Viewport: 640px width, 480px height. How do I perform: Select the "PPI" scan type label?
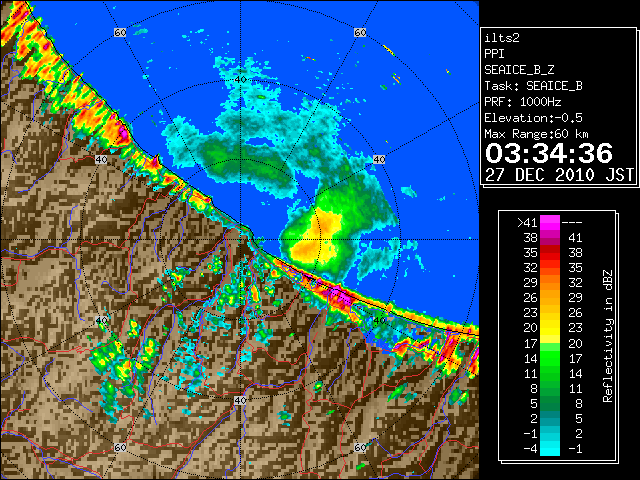494,54
